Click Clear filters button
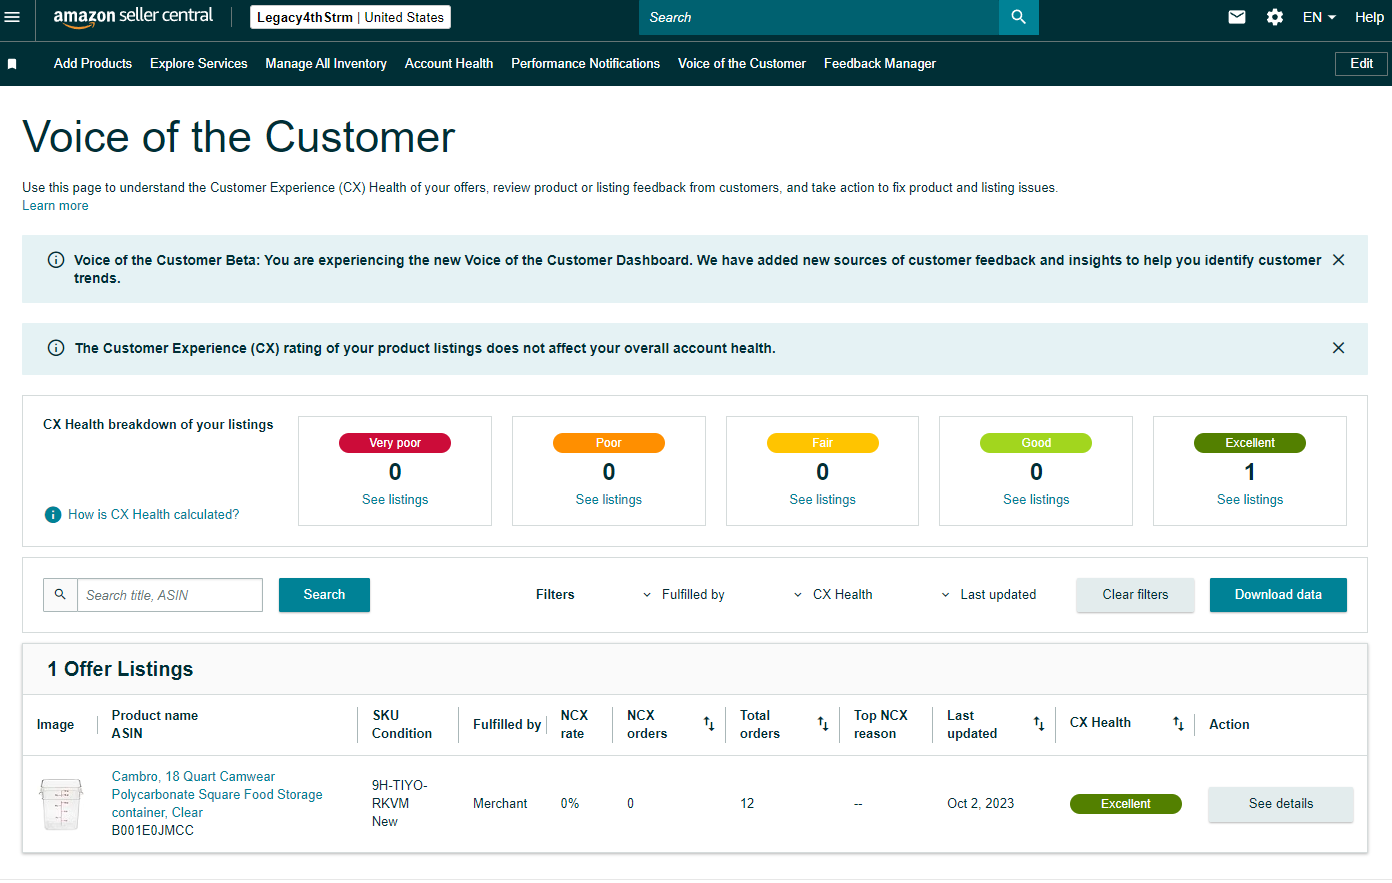This screenshot has width=1392, height=883. (x=1135, y=595)
